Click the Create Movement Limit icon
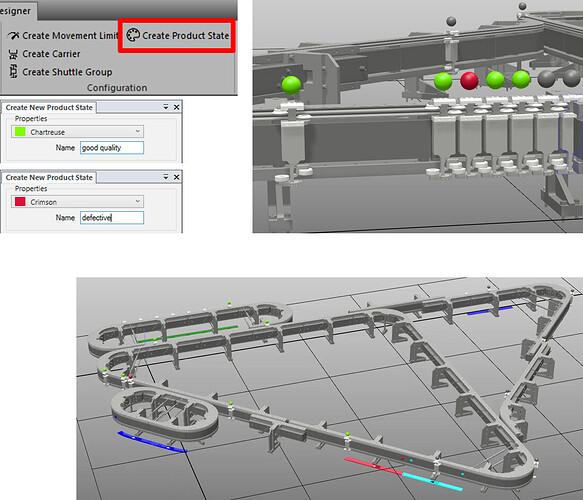Viewport: 583px width, 500px height. point(13,35)
